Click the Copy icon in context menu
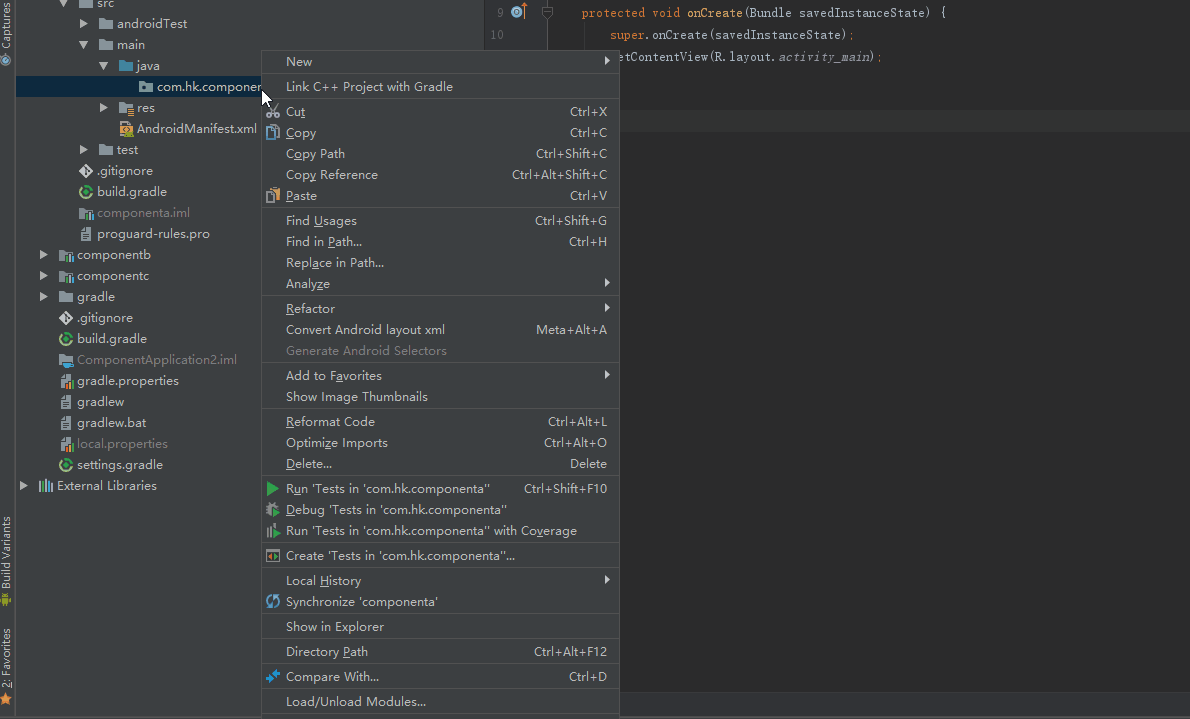 pos(272,133)
